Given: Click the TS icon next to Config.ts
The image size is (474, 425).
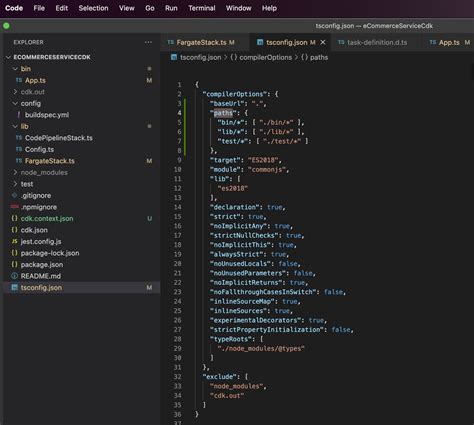Looking at the screenshot, I should [x=19, y=149].
